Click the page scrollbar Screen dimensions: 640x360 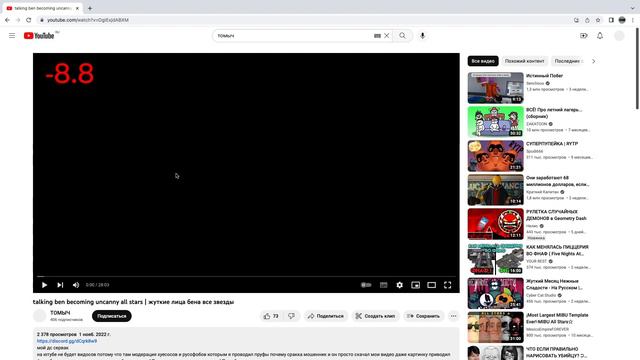(x=637, y=69)
